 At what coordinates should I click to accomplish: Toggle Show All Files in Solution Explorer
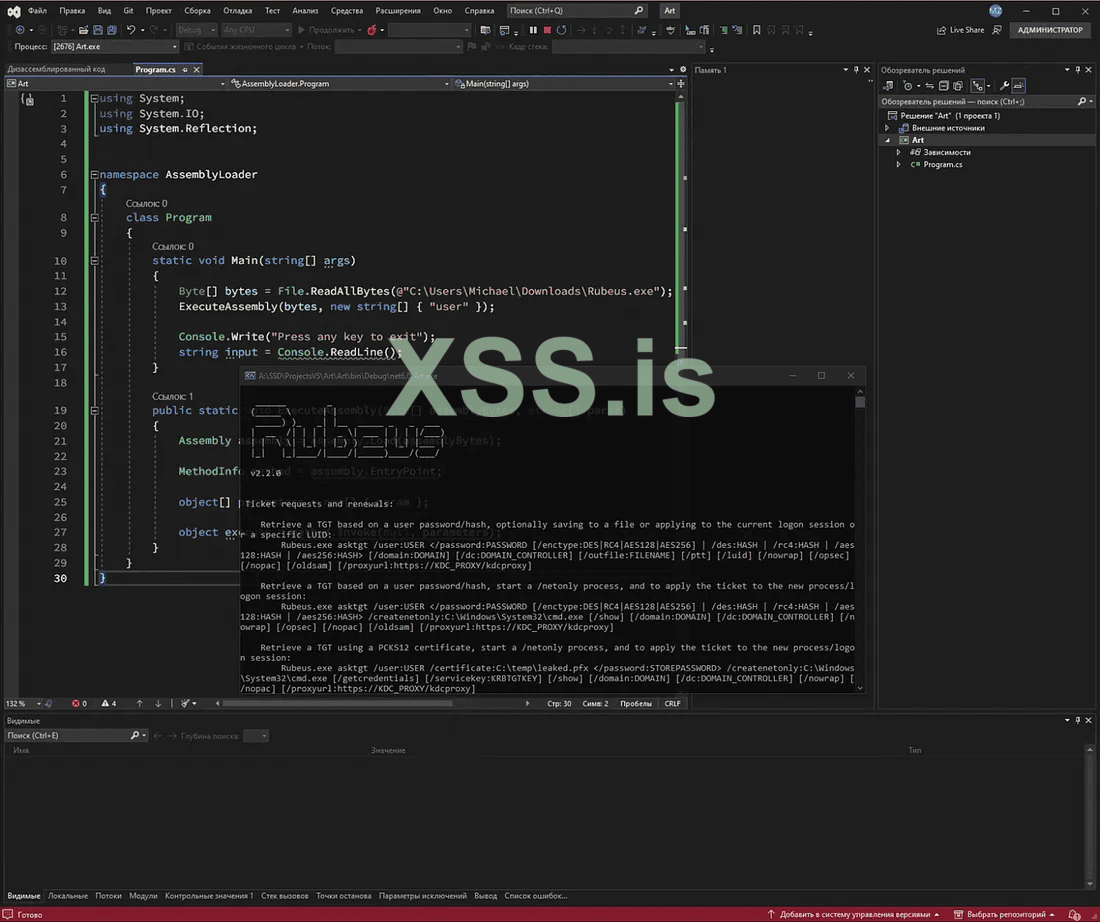[958, 86]
